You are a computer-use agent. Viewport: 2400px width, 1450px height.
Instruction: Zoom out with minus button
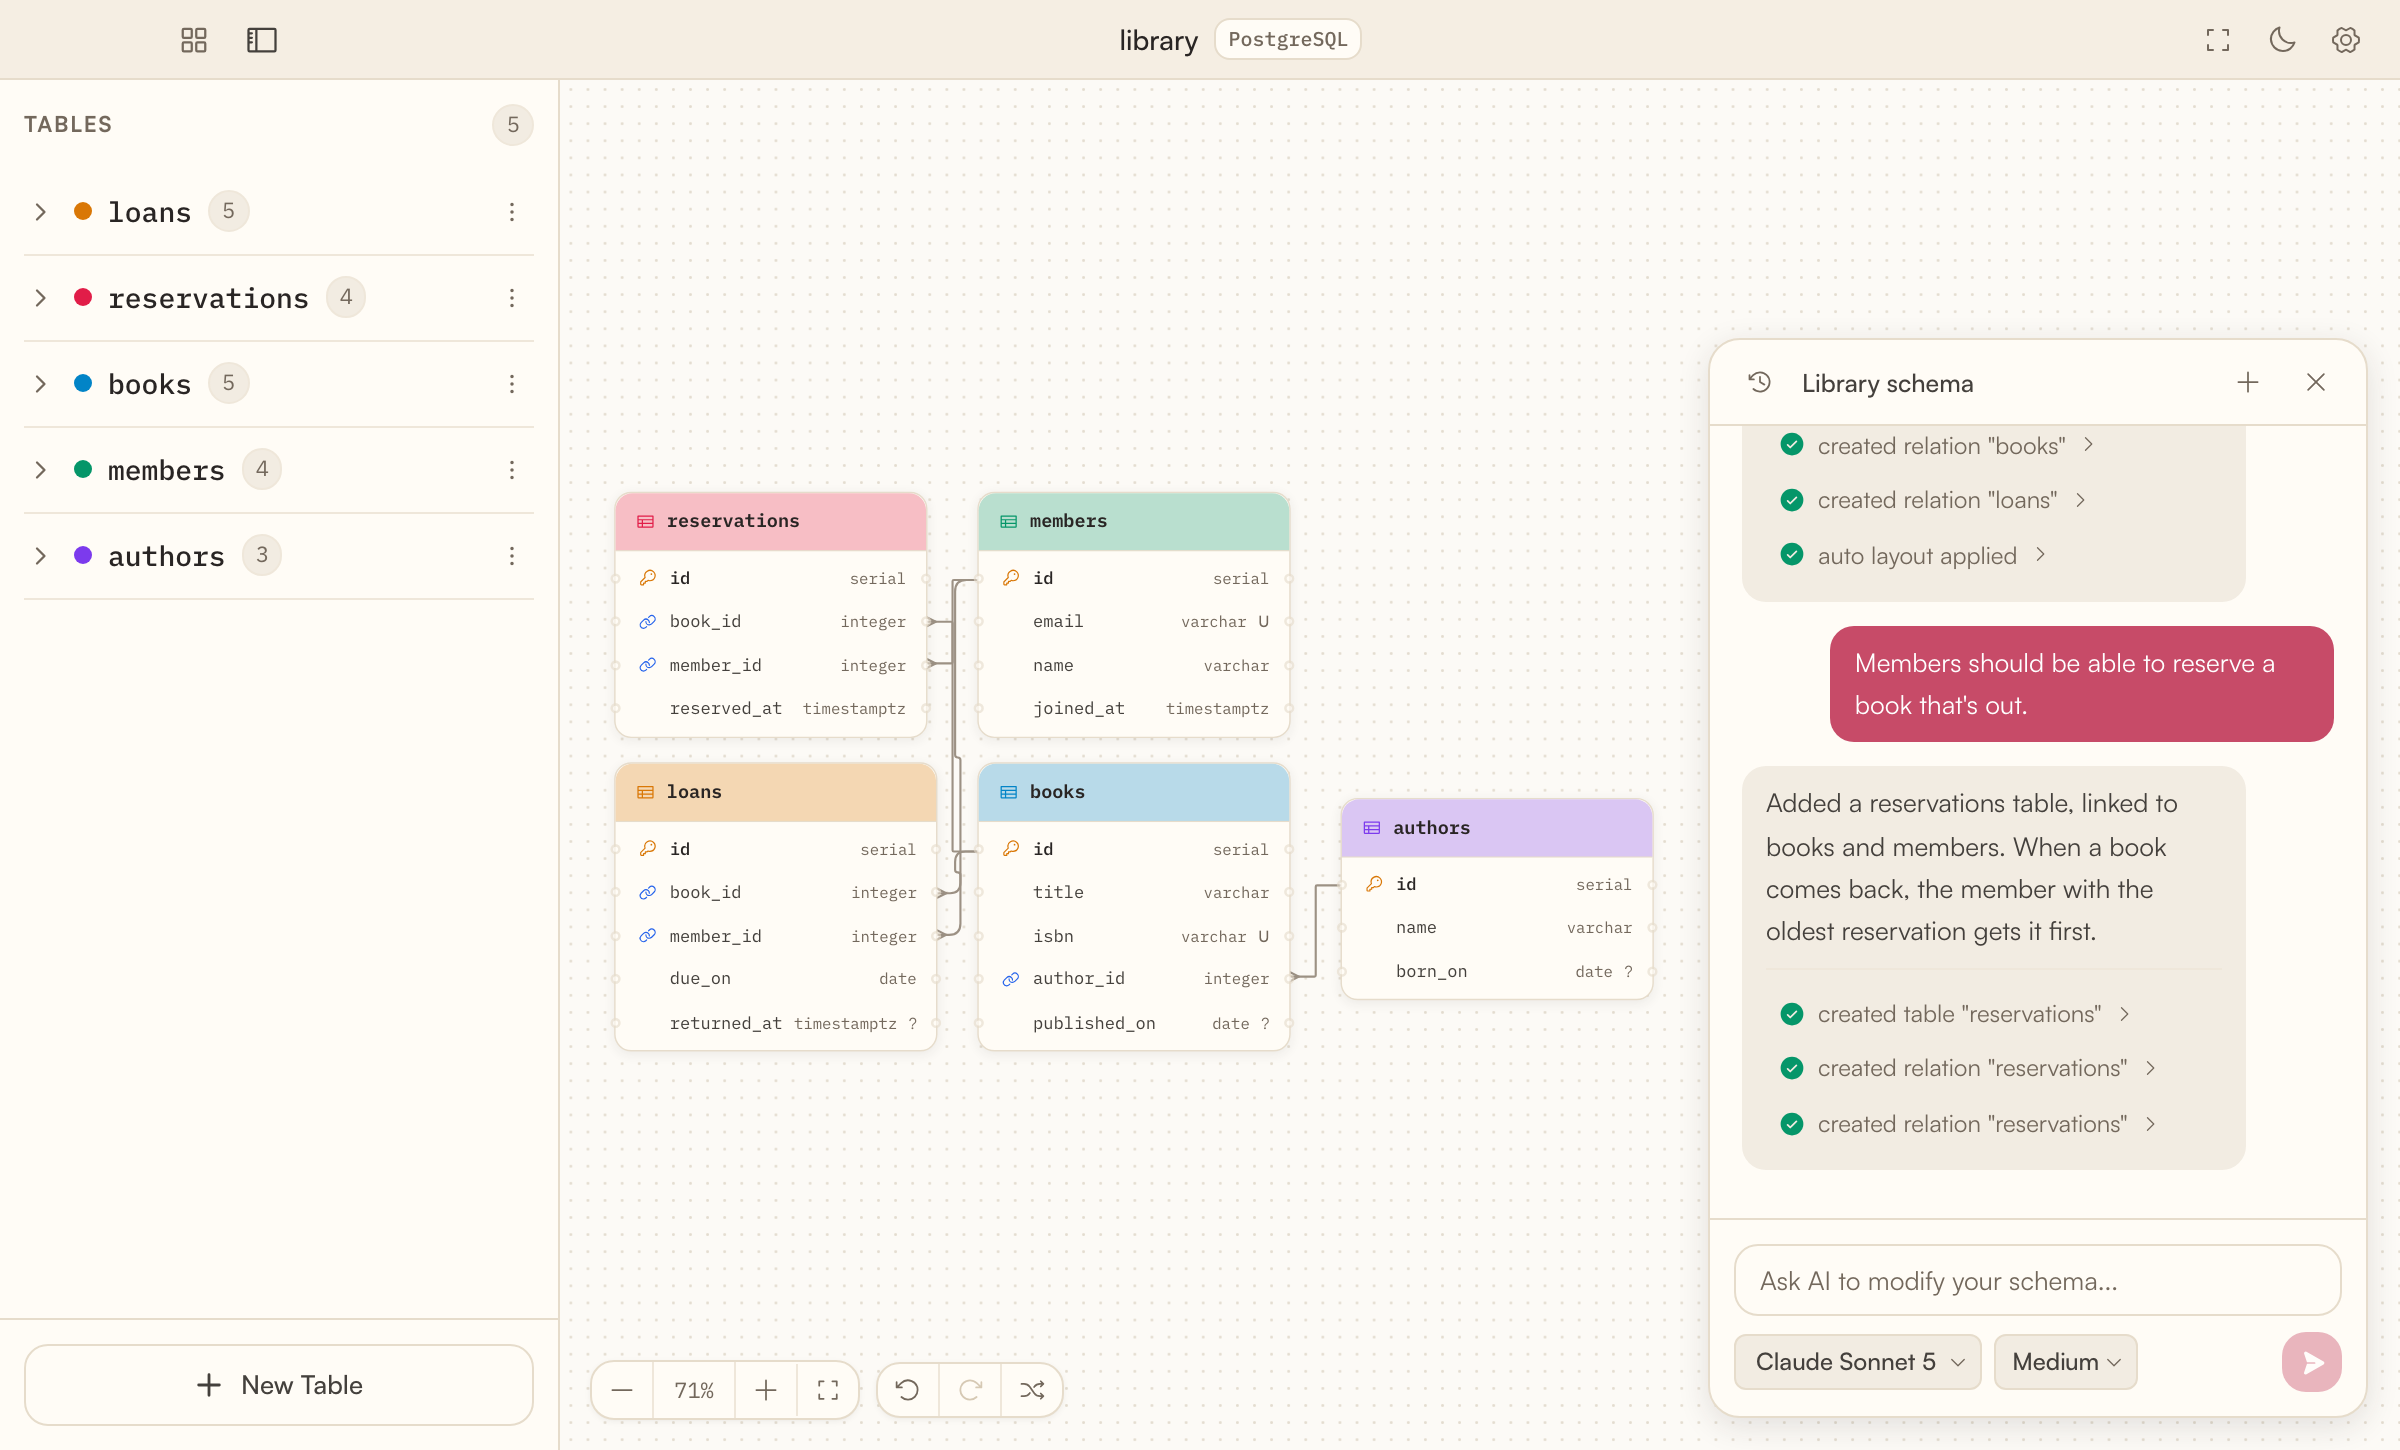tap(622, 1390)
